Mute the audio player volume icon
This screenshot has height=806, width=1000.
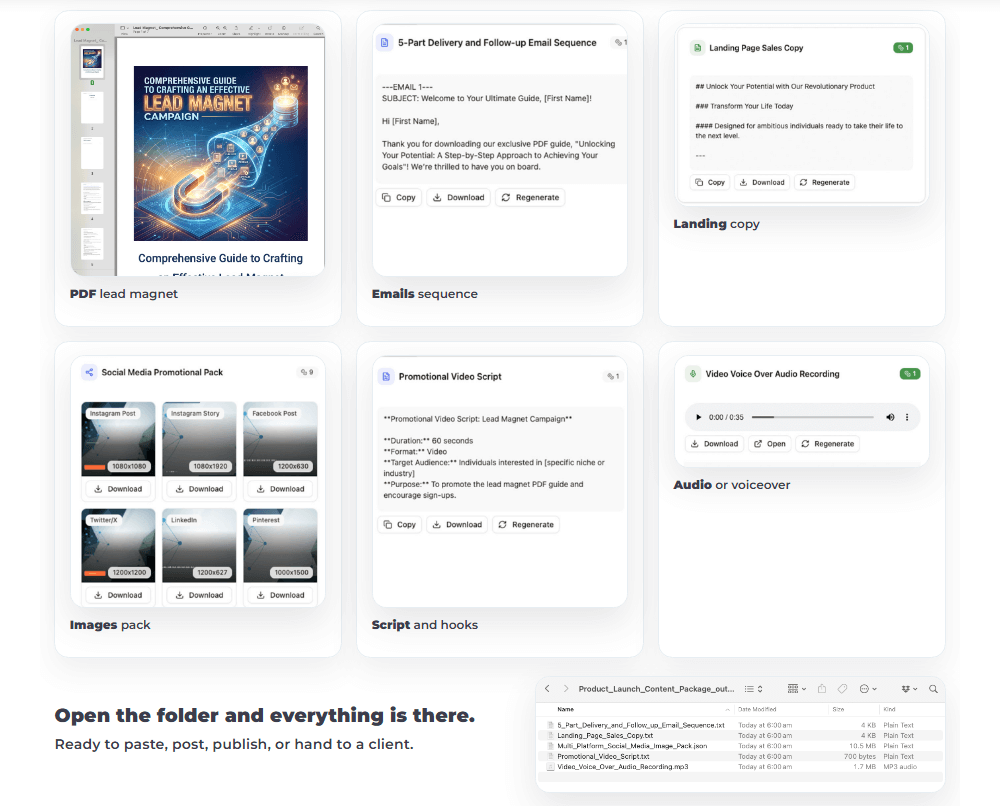pos(890,417)
